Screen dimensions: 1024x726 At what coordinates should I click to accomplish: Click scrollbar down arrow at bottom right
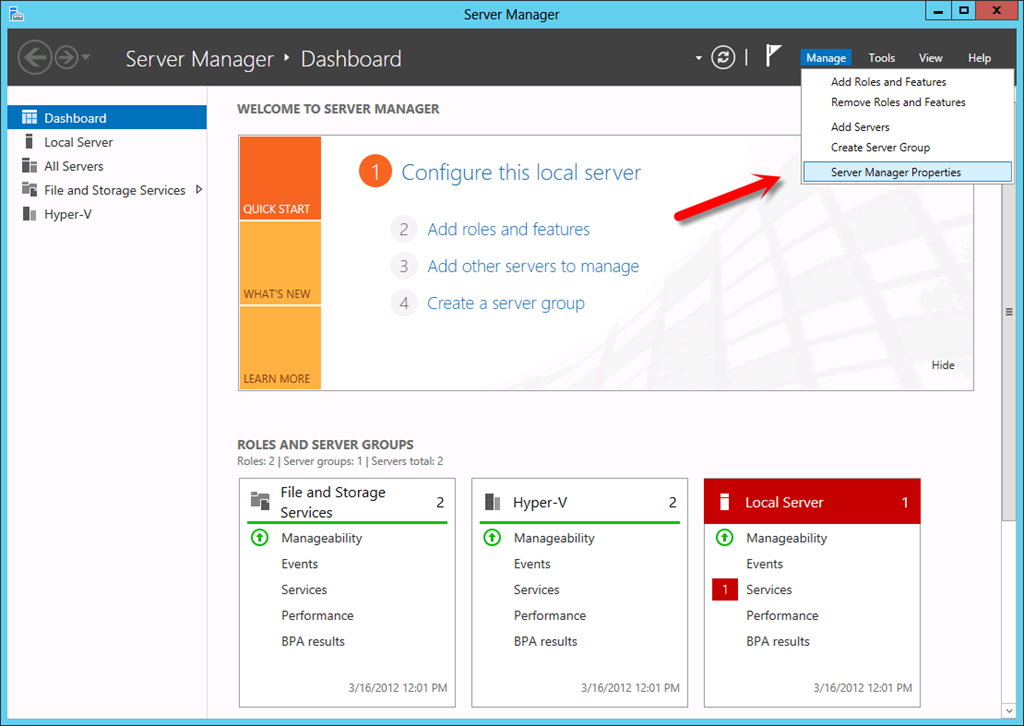coord(1009,710)
